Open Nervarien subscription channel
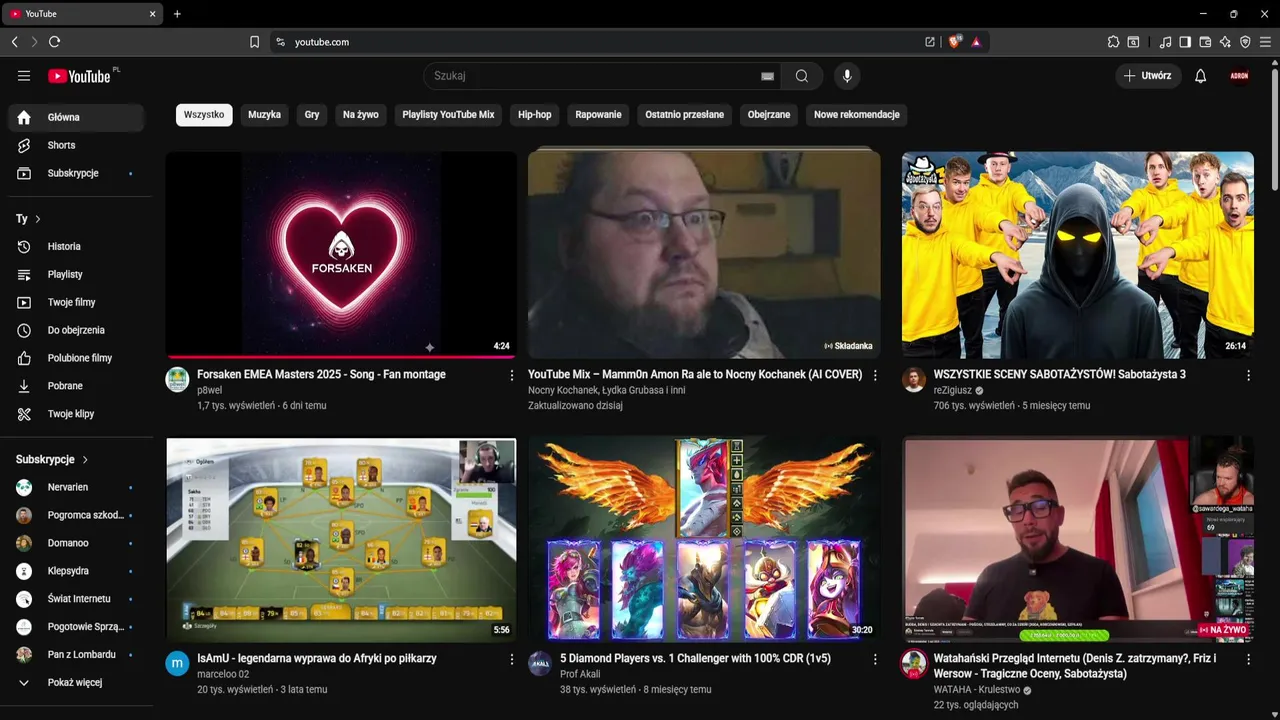 pos(76,487)
